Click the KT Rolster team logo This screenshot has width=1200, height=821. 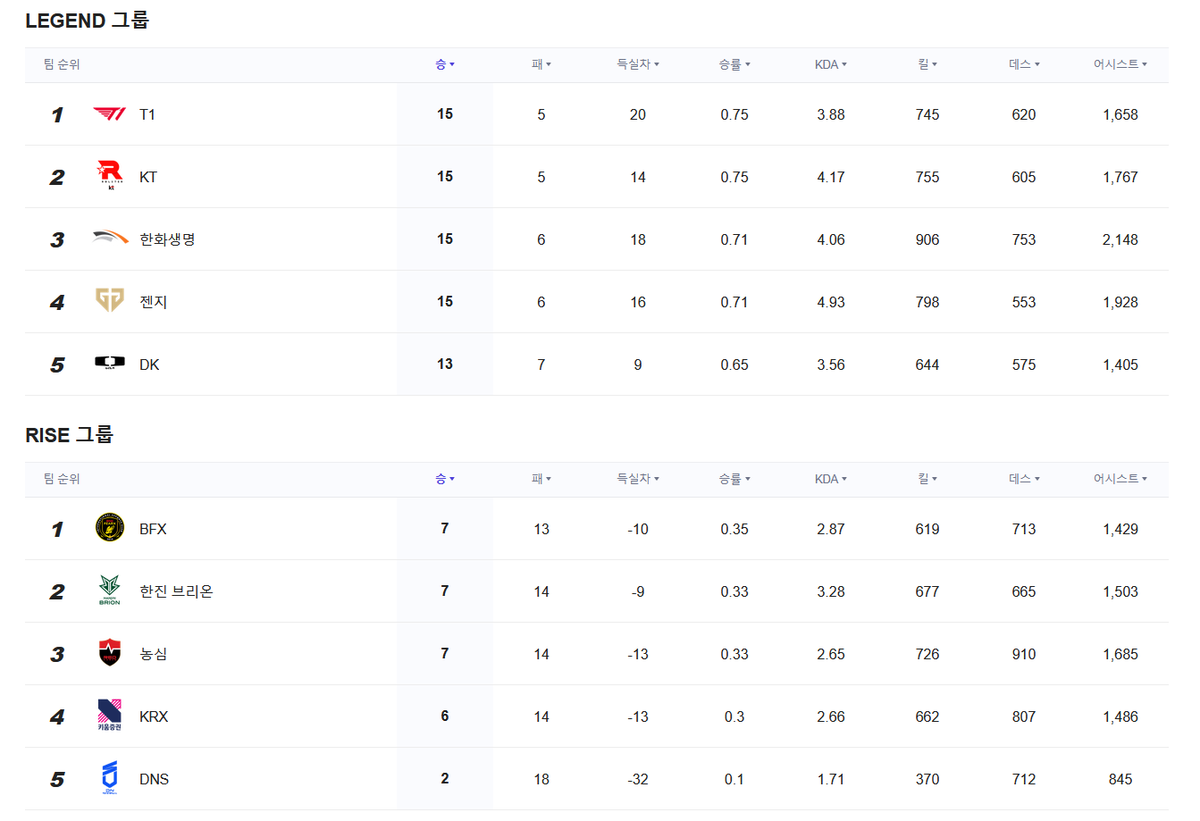pyautogui.click(x=109, y=176)
